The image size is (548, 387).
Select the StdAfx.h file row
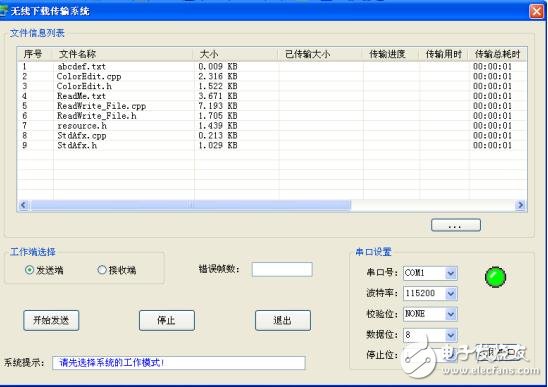(272, 145)
